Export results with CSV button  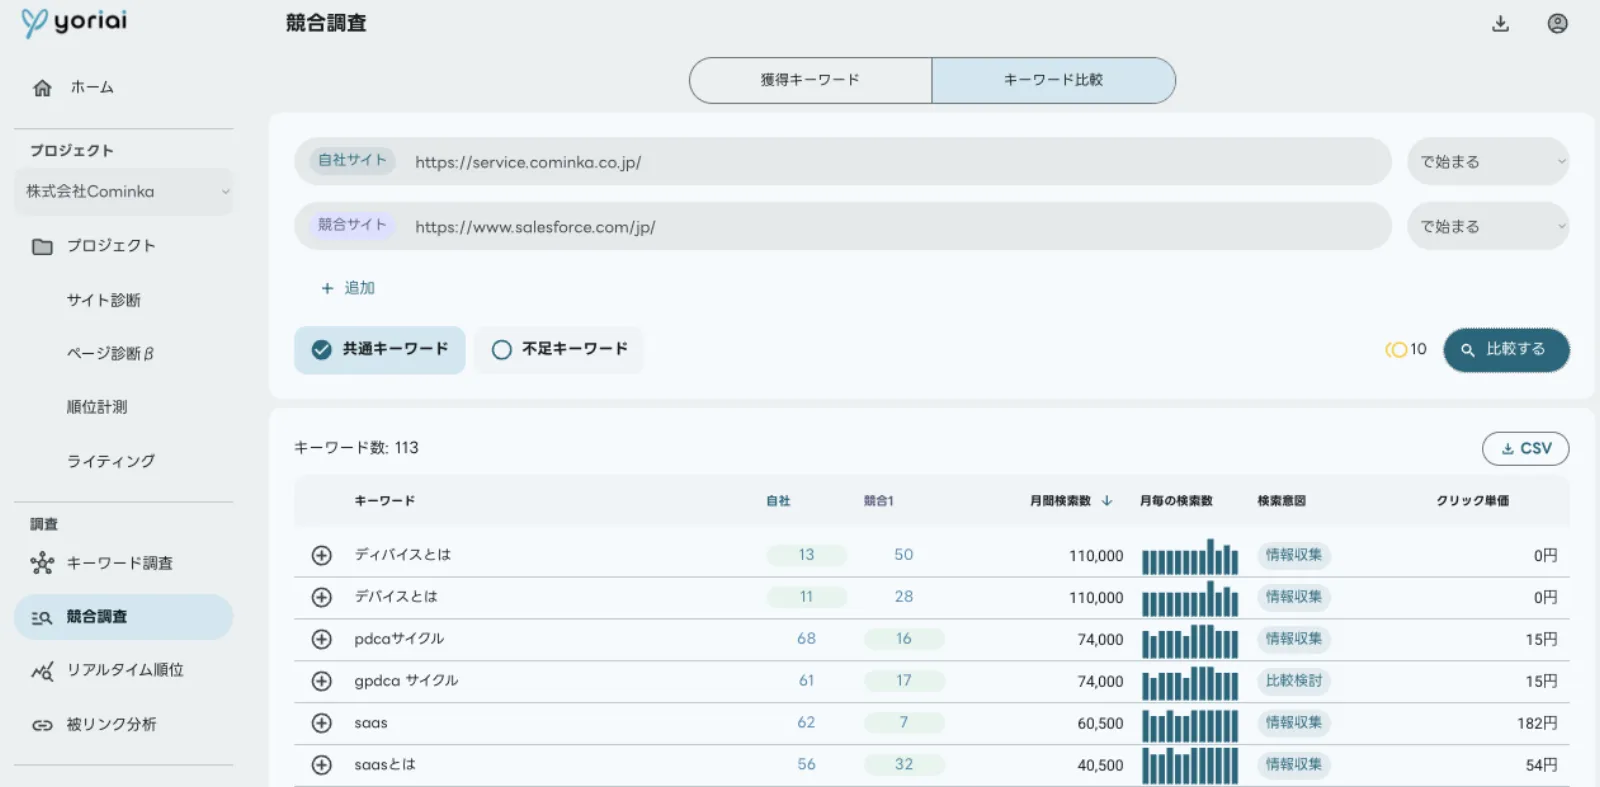tap(1525, 449)
